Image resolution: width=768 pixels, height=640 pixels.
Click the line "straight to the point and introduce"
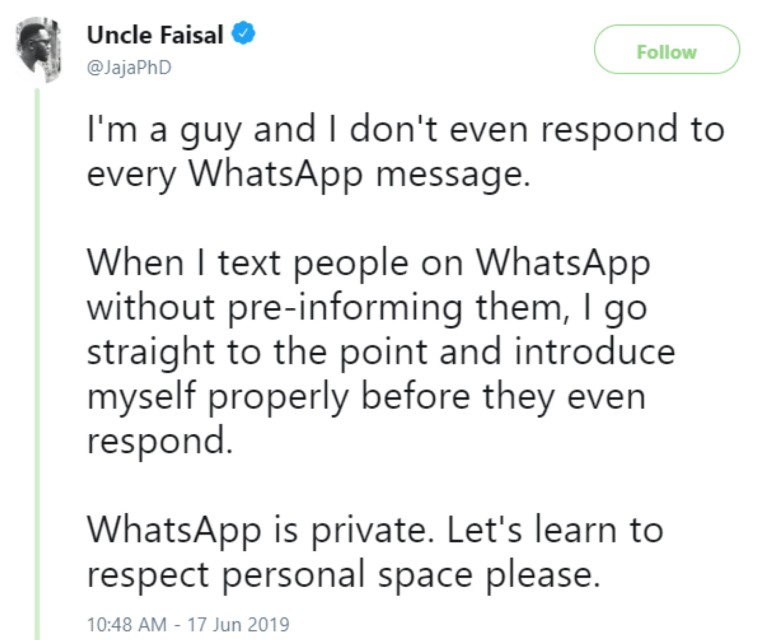pos(381,353)
